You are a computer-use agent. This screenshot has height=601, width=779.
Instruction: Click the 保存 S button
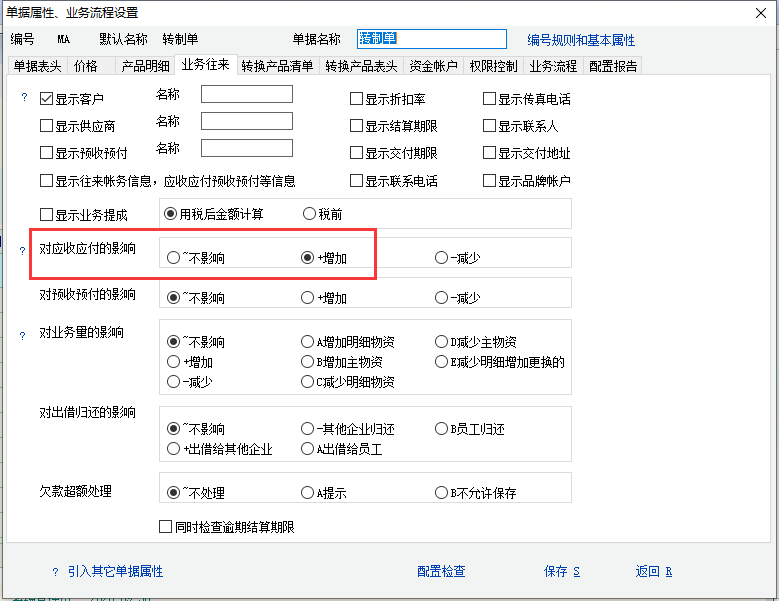click(x=562, y=572)
